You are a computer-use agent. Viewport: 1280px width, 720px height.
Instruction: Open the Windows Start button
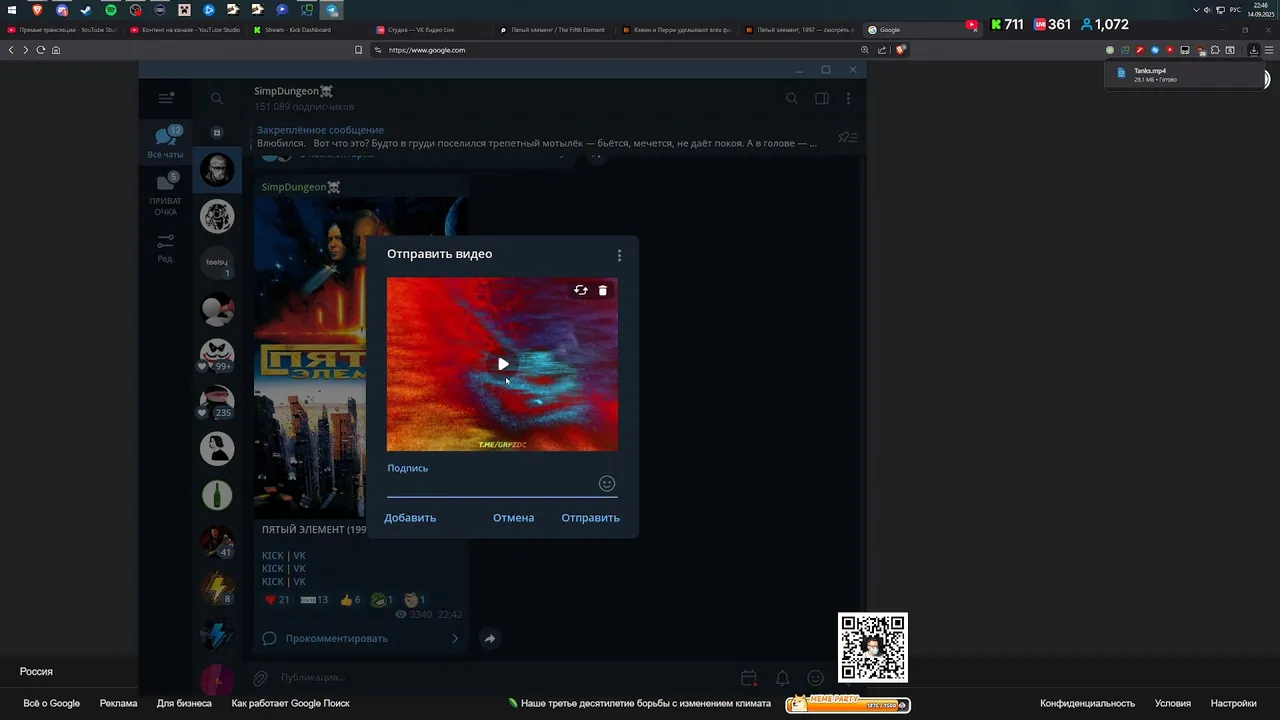[12, 10]
